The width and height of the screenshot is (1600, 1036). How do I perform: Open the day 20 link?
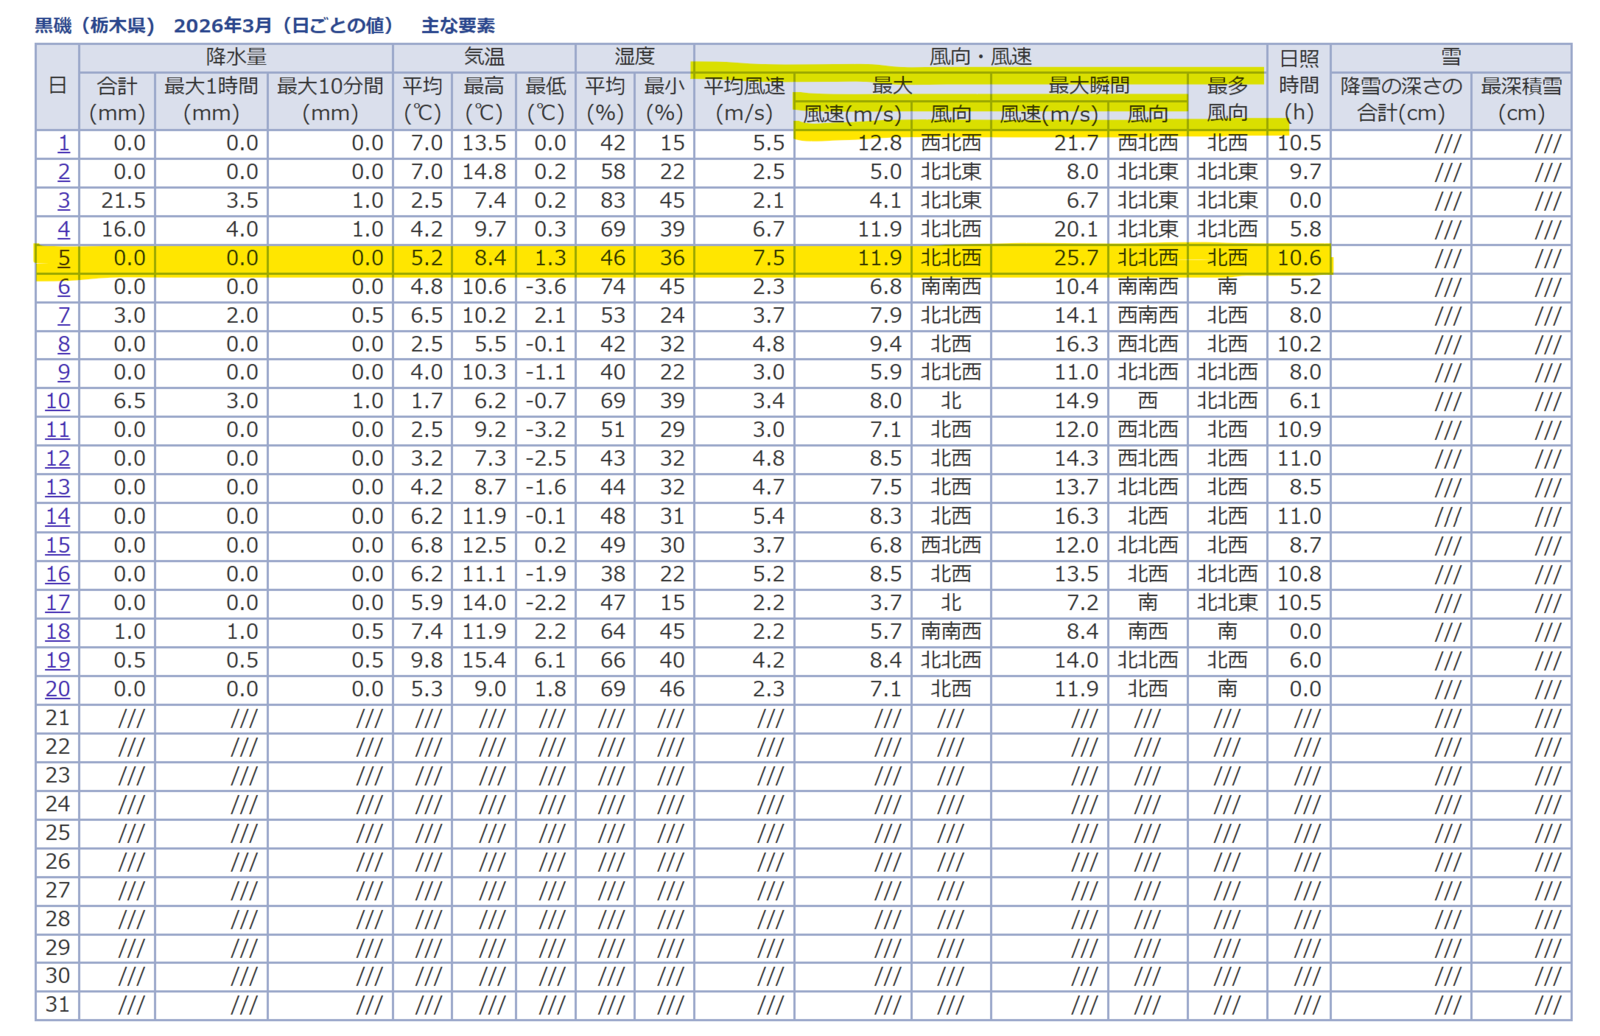coord(58,690)
